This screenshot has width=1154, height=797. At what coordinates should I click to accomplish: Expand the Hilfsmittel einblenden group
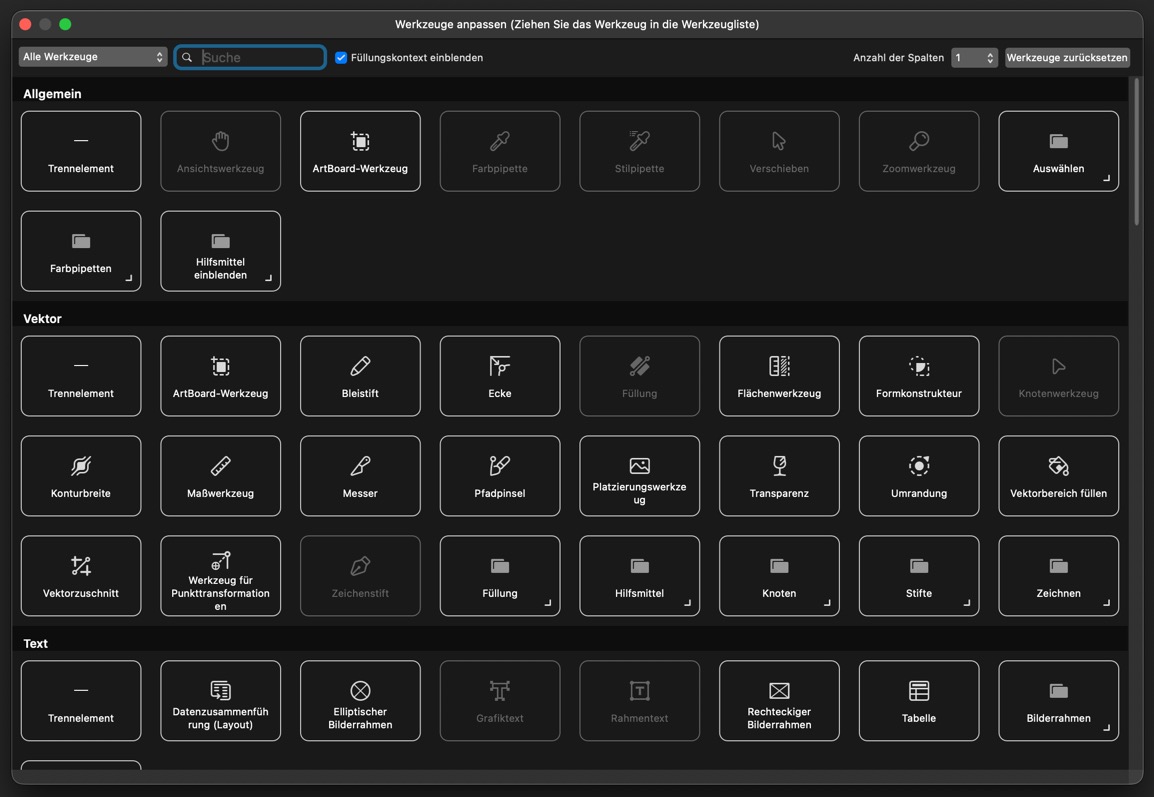click(220, 251)
